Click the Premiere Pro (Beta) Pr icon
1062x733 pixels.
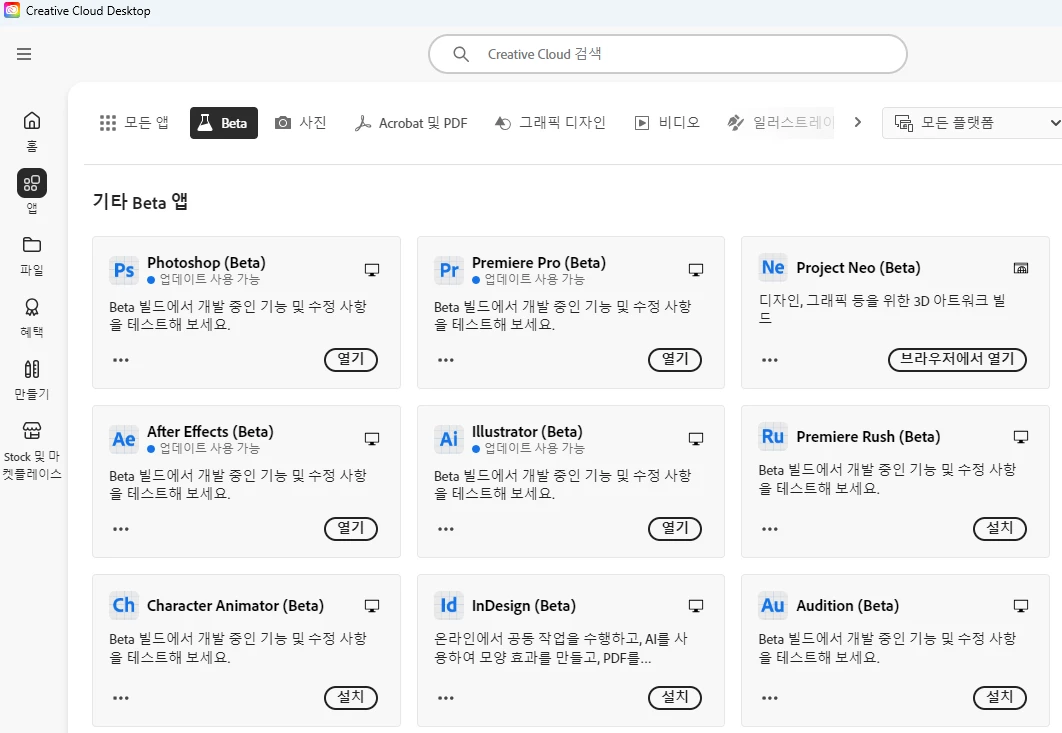click(449, 270)
